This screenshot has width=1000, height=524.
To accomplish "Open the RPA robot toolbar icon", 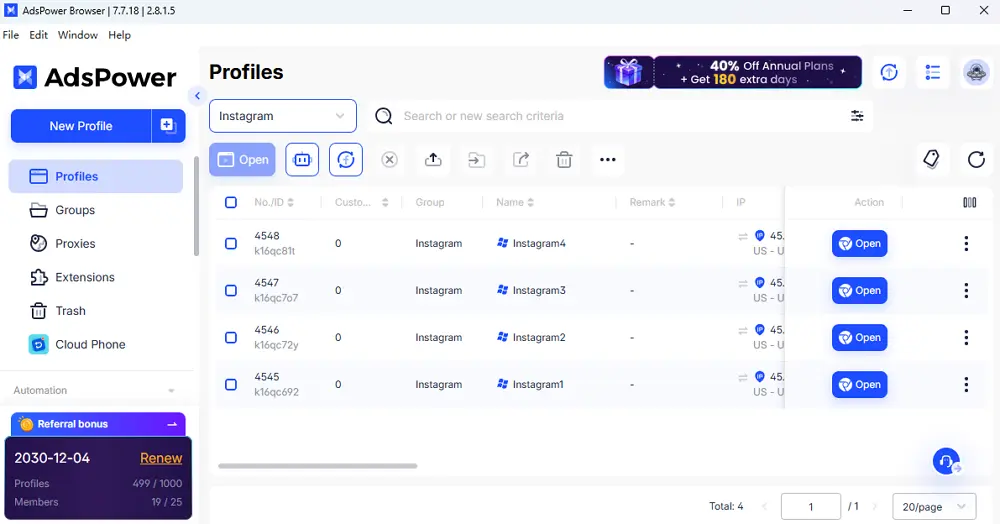I will [302, 159].
